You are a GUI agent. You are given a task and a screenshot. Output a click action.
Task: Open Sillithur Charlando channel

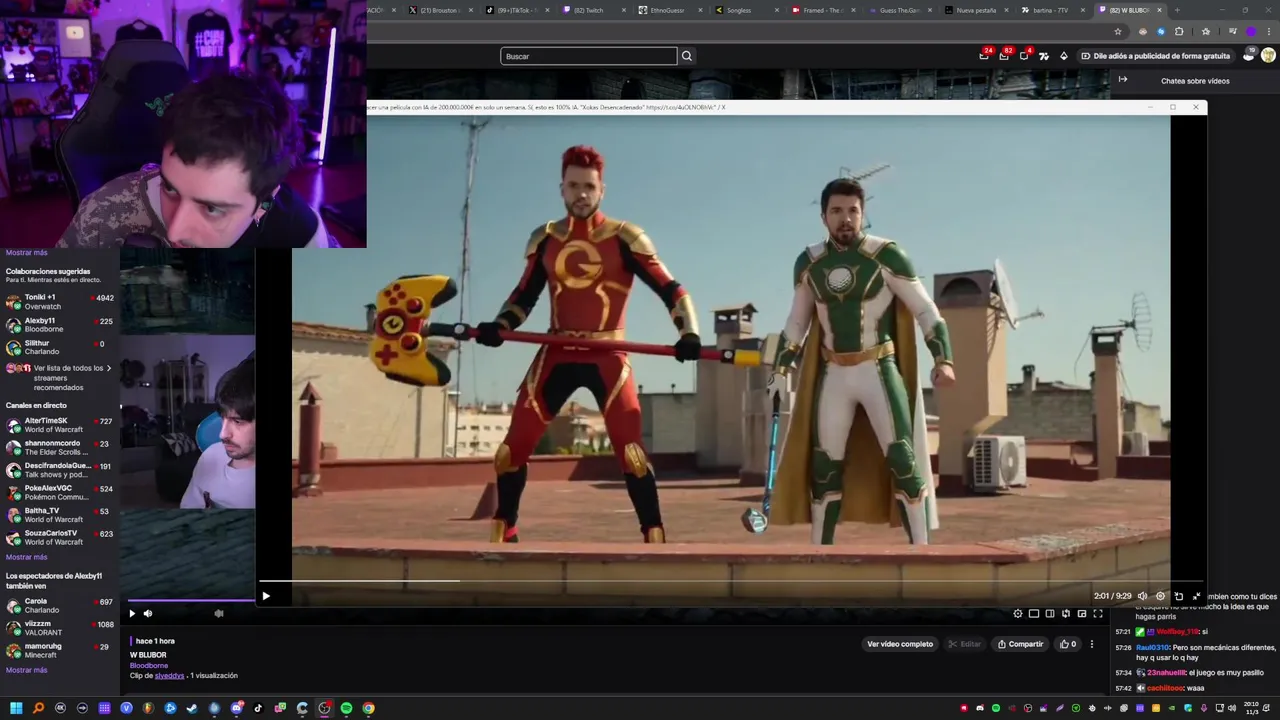pyautogui.click(x=60, y=347)
